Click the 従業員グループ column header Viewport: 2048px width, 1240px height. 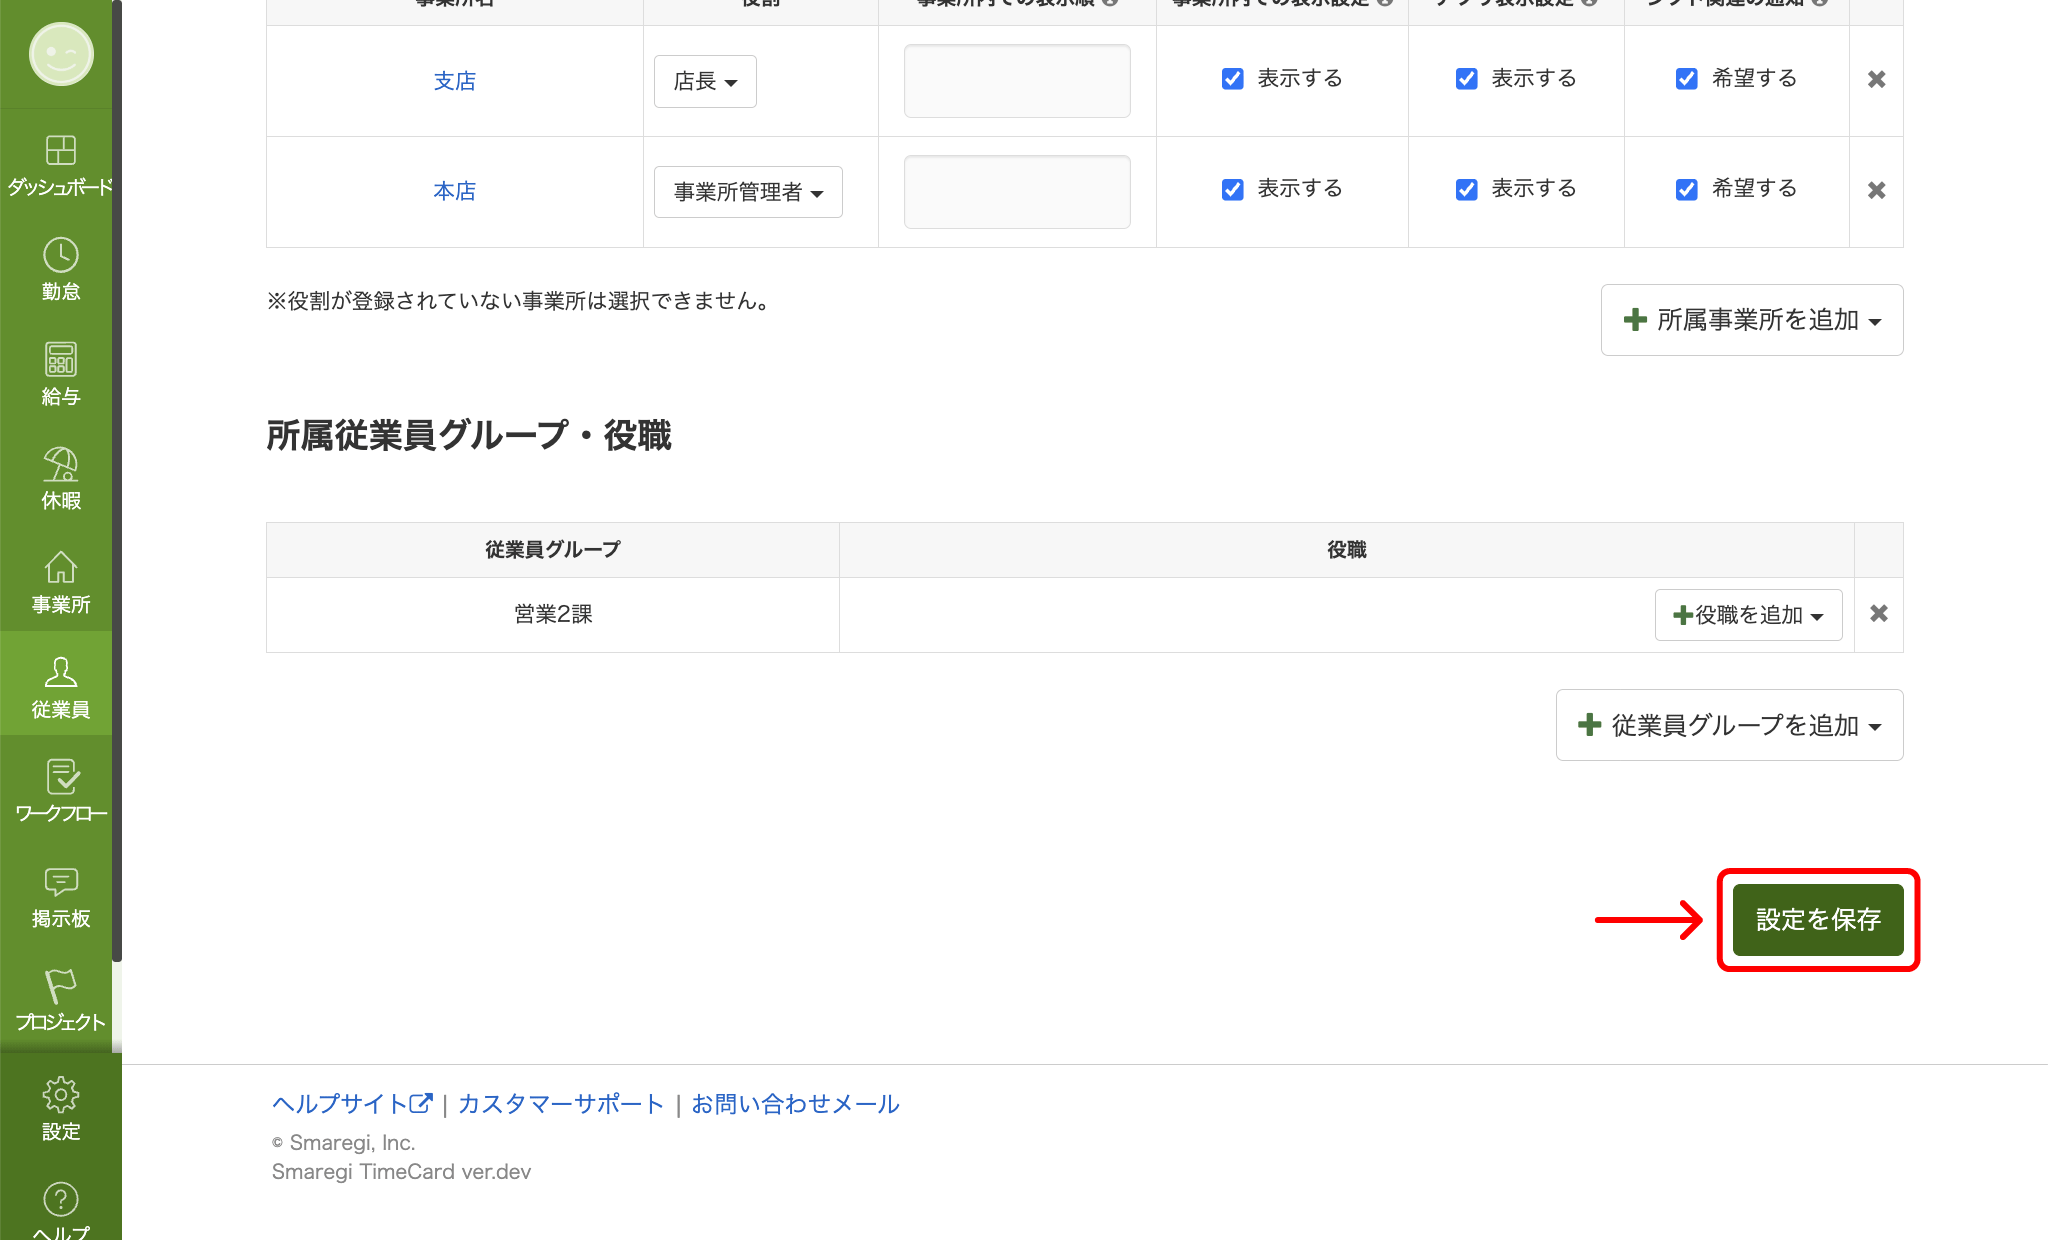(553, 550)
